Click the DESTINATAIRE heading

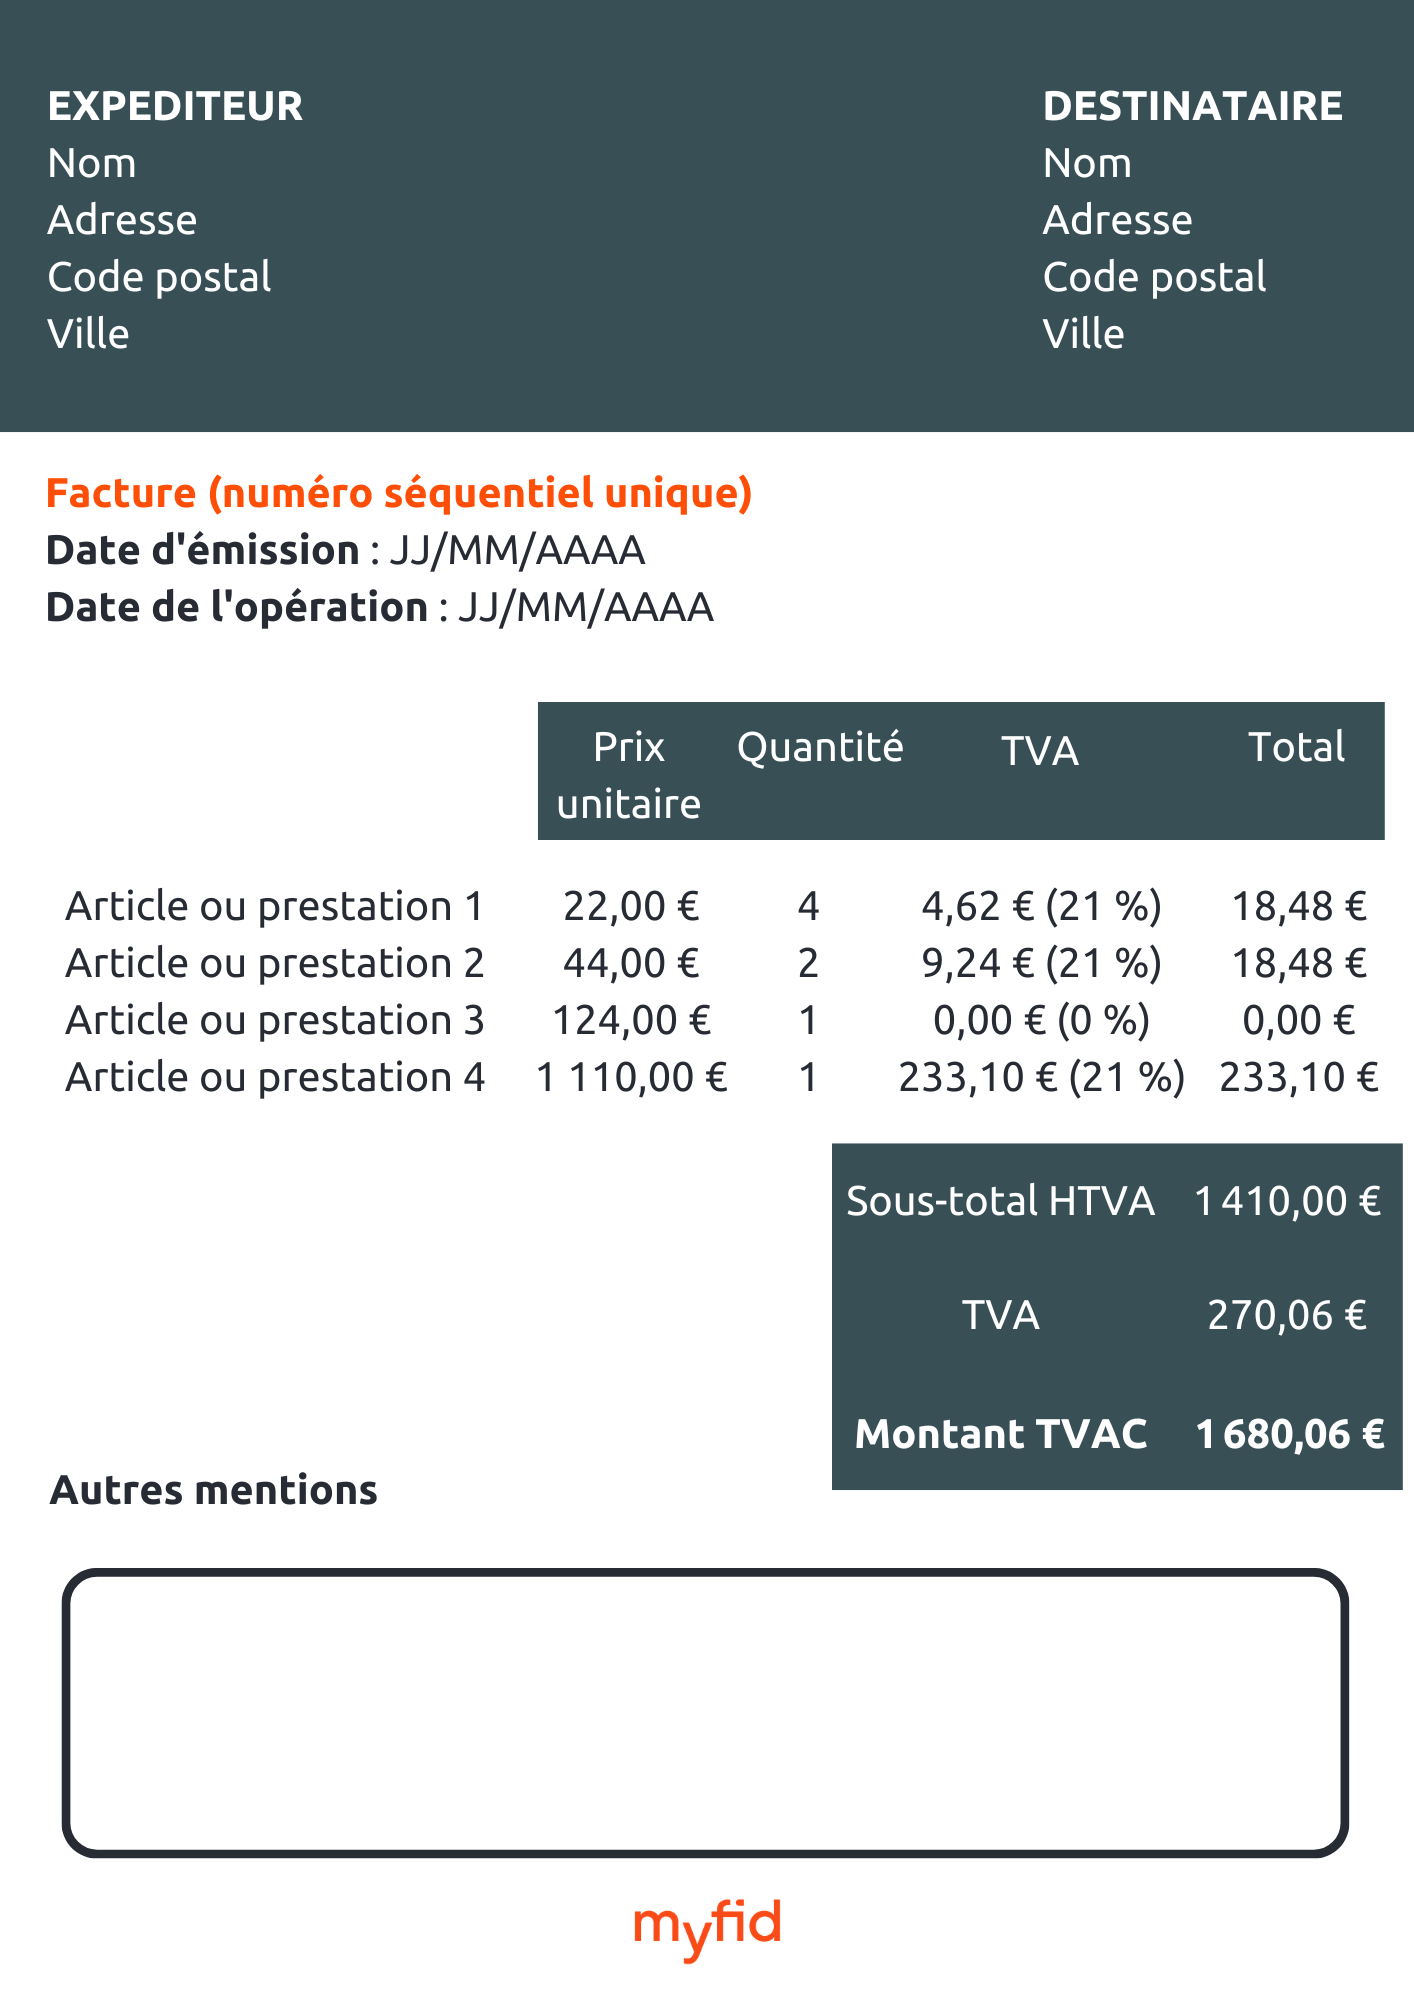coord(1192,106)
